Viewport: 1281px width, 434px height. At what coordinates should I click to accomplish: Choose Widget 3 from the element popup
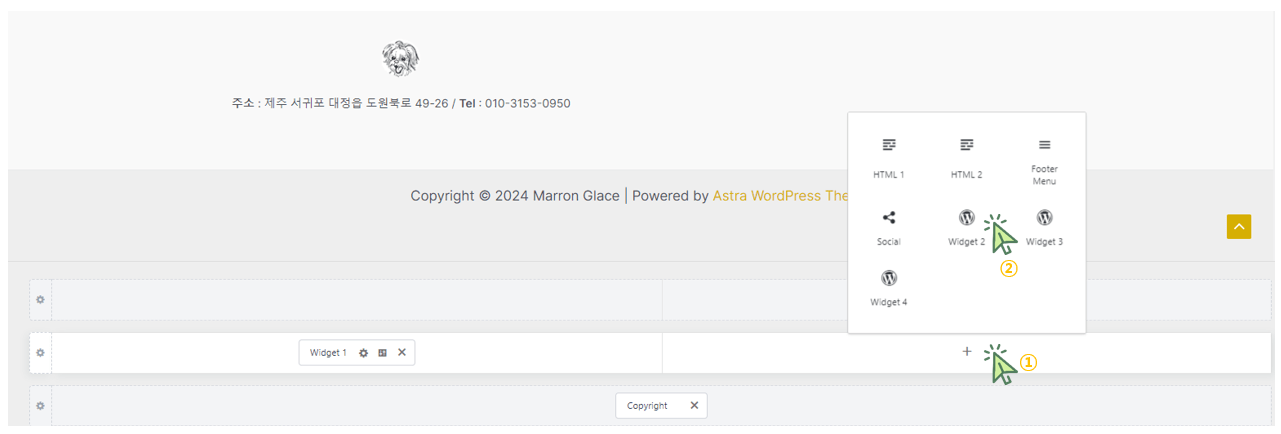(1044, 228)
